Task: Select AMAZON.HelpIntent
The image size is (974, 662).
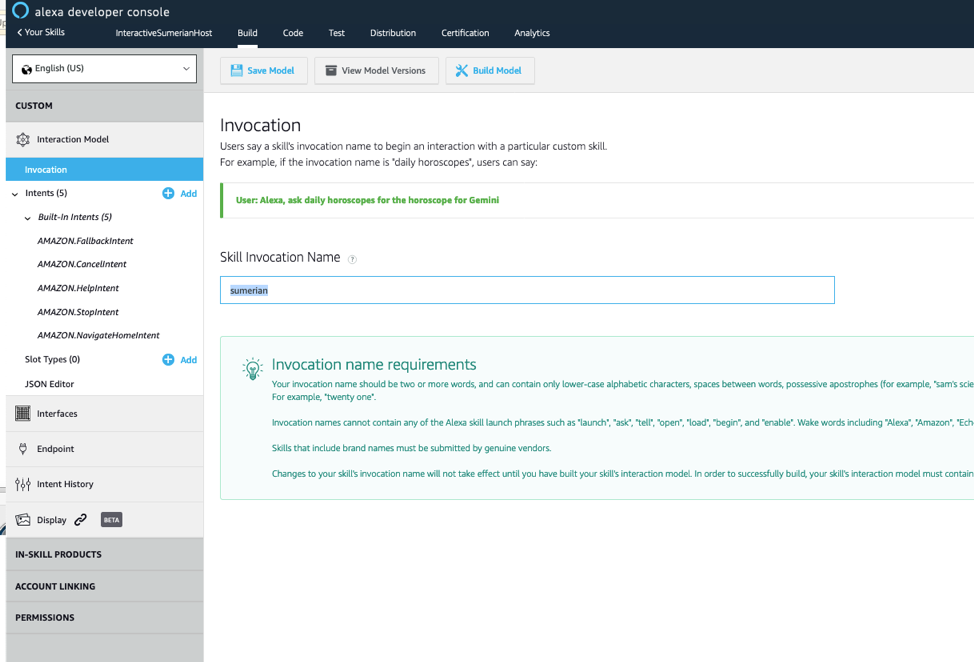Action: click(x=78, y=288)
